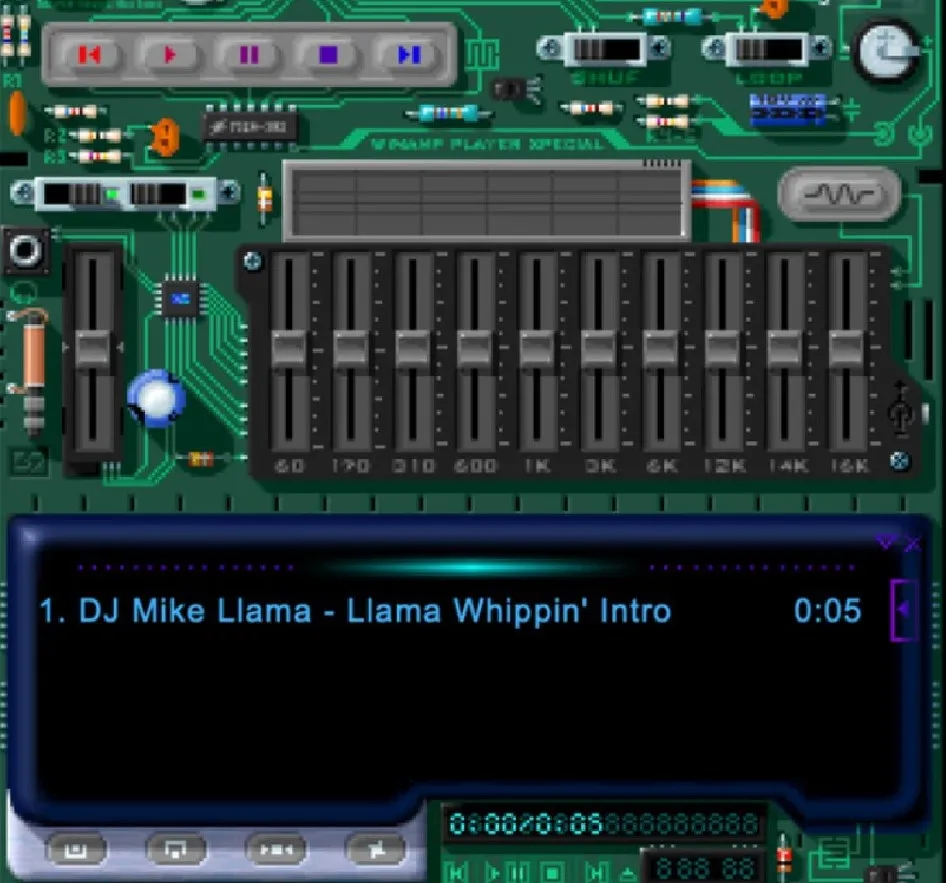Image resolution: width=946 pixels, height=883 pixels.
Task: Click the 1K equalizer band slider handle
Action: click(x=536, y=349)
